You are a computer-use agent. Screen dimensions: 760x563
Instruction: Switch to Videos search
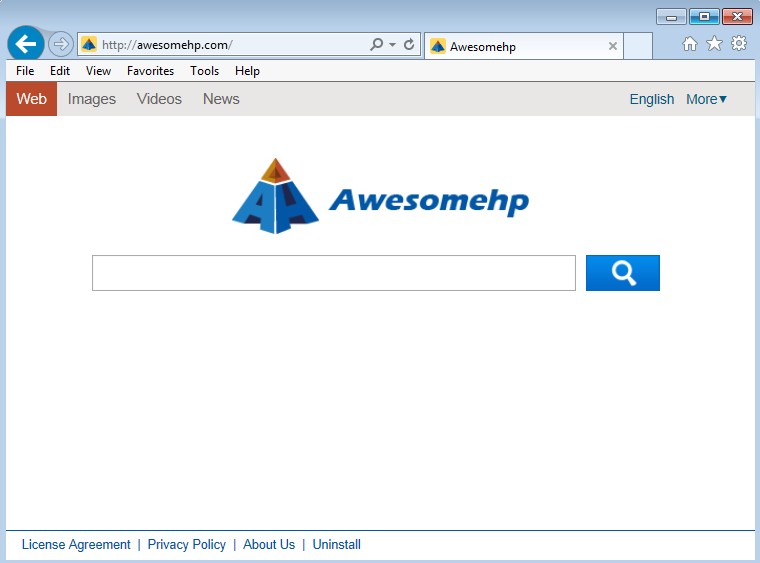(159, 99)
